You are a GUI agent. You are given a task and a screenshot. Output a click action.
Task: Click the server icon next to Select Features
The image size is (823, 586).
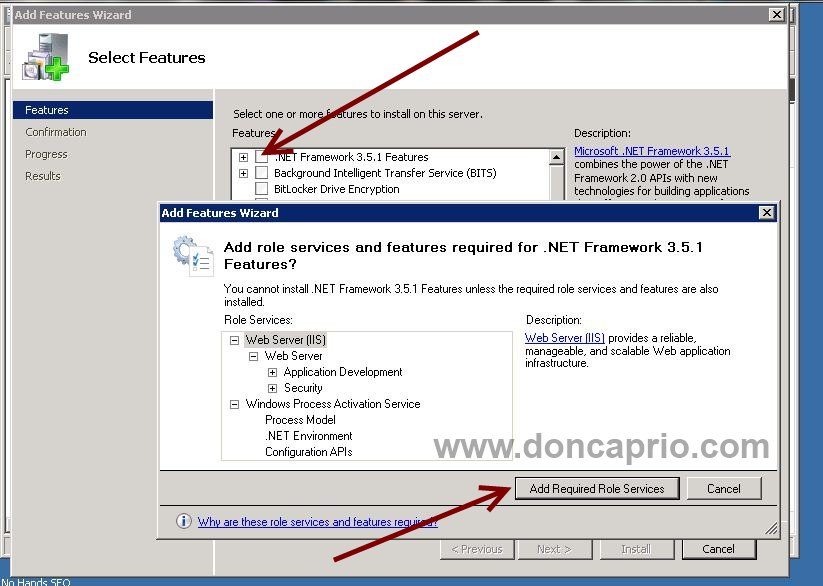click(x=46, y=57)
